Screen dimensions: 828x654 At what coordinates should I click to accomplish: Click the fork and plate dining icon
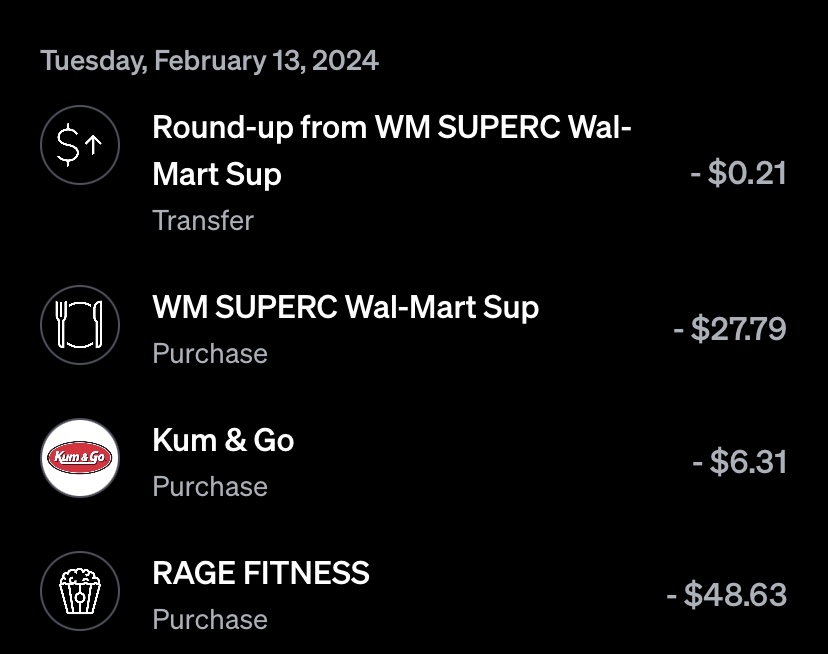pos(80,326)
